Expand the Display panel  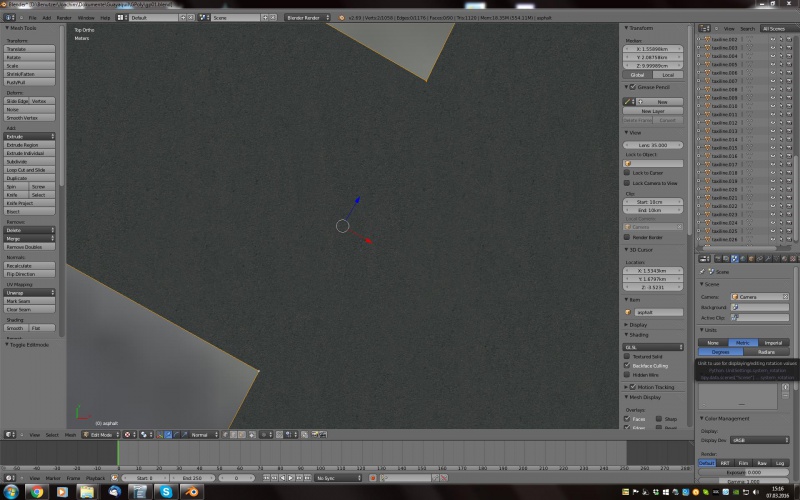click(636, 324)
